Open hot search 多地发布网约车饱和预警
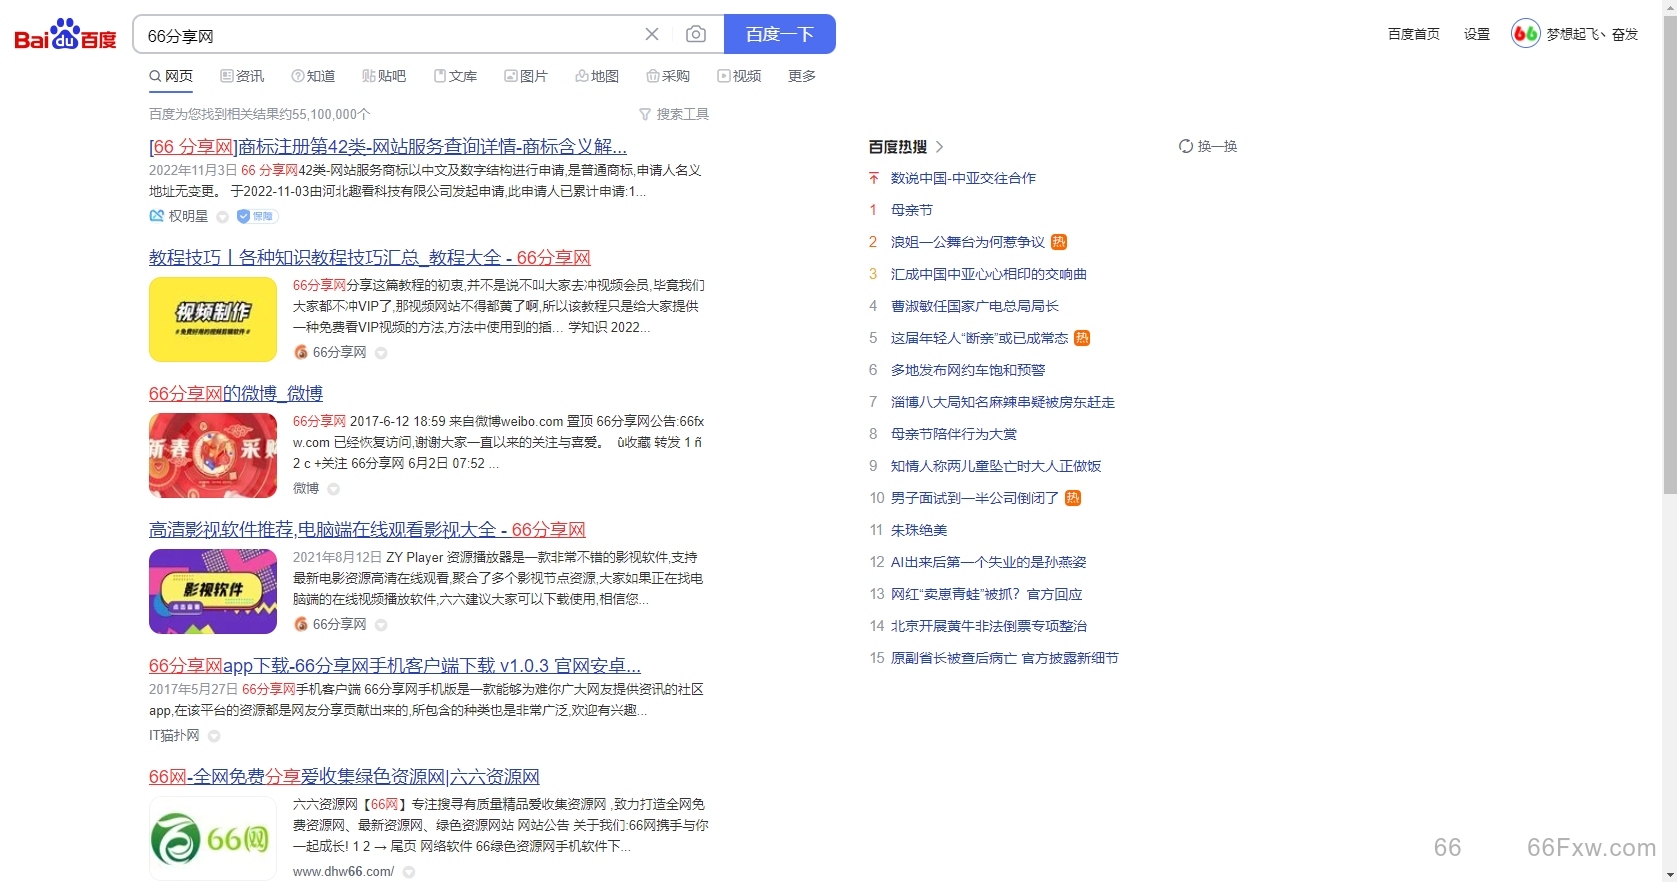This screenshot has height=882, width=1677. [968, 370]
